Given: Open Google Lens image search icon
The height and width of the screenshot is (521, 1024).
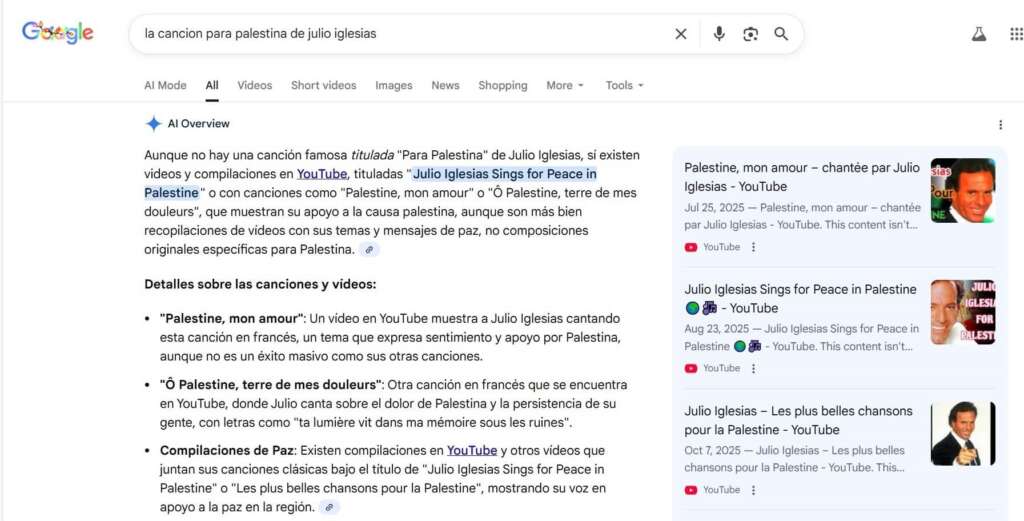Looking at the screenshot, I should (x=750, y=34).
